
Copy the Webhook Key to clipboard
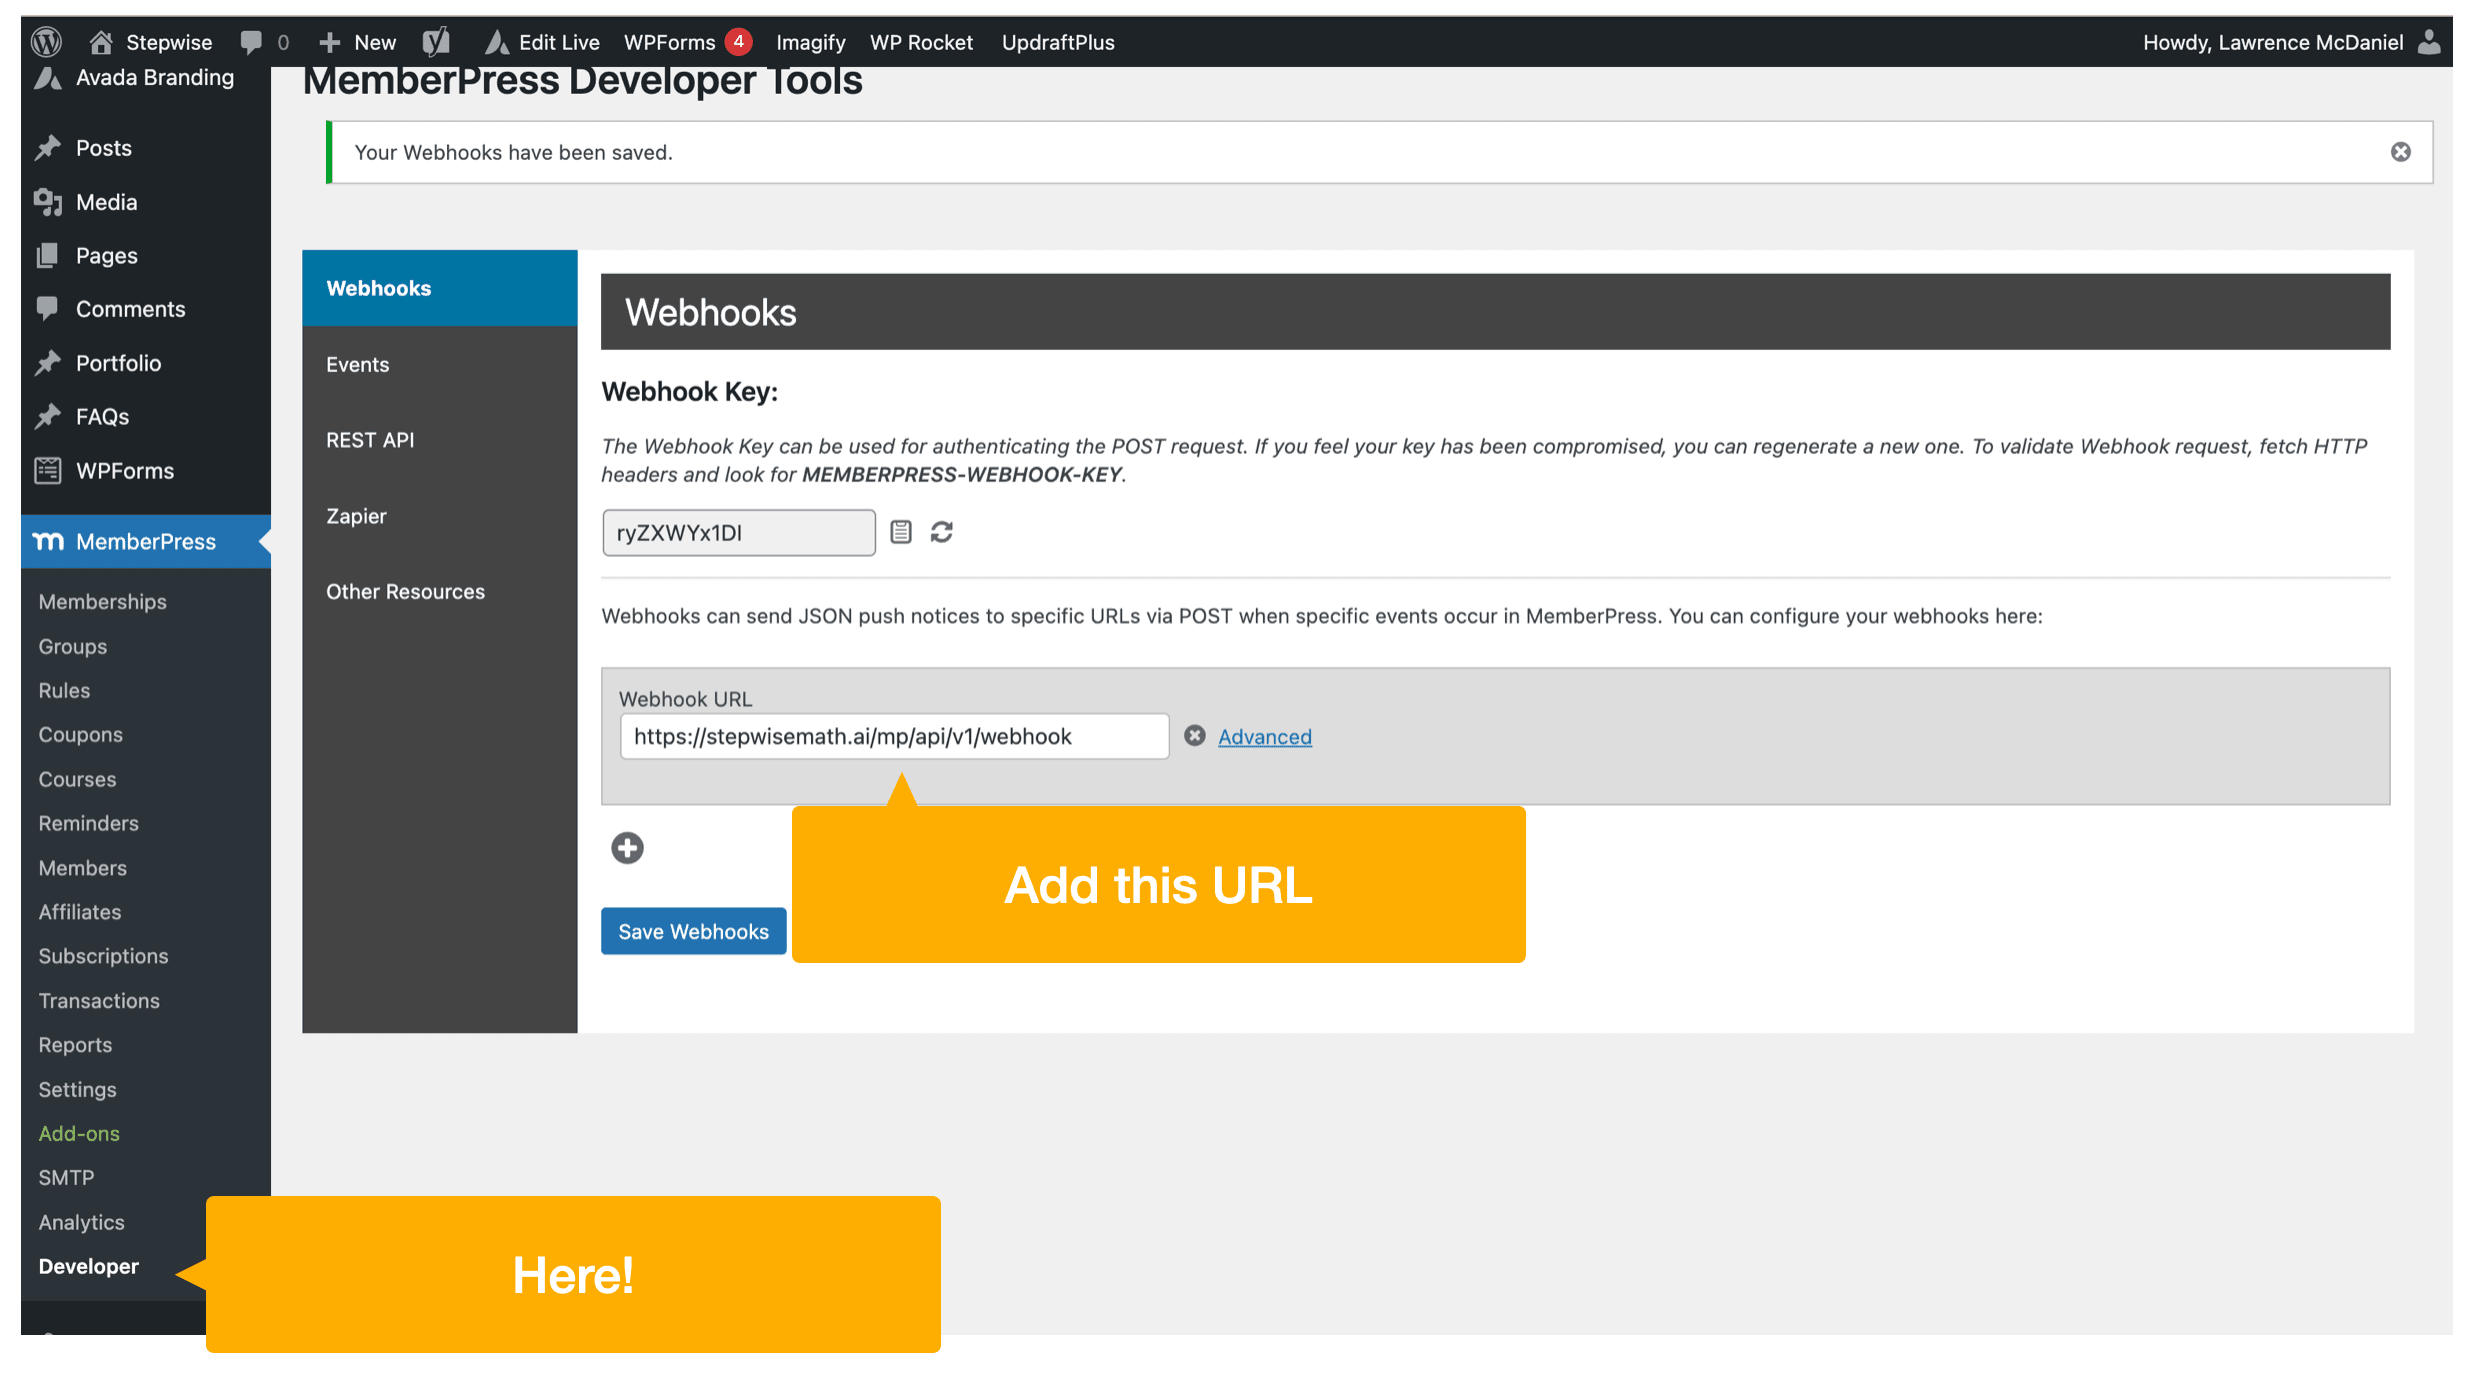coord(901,531)
